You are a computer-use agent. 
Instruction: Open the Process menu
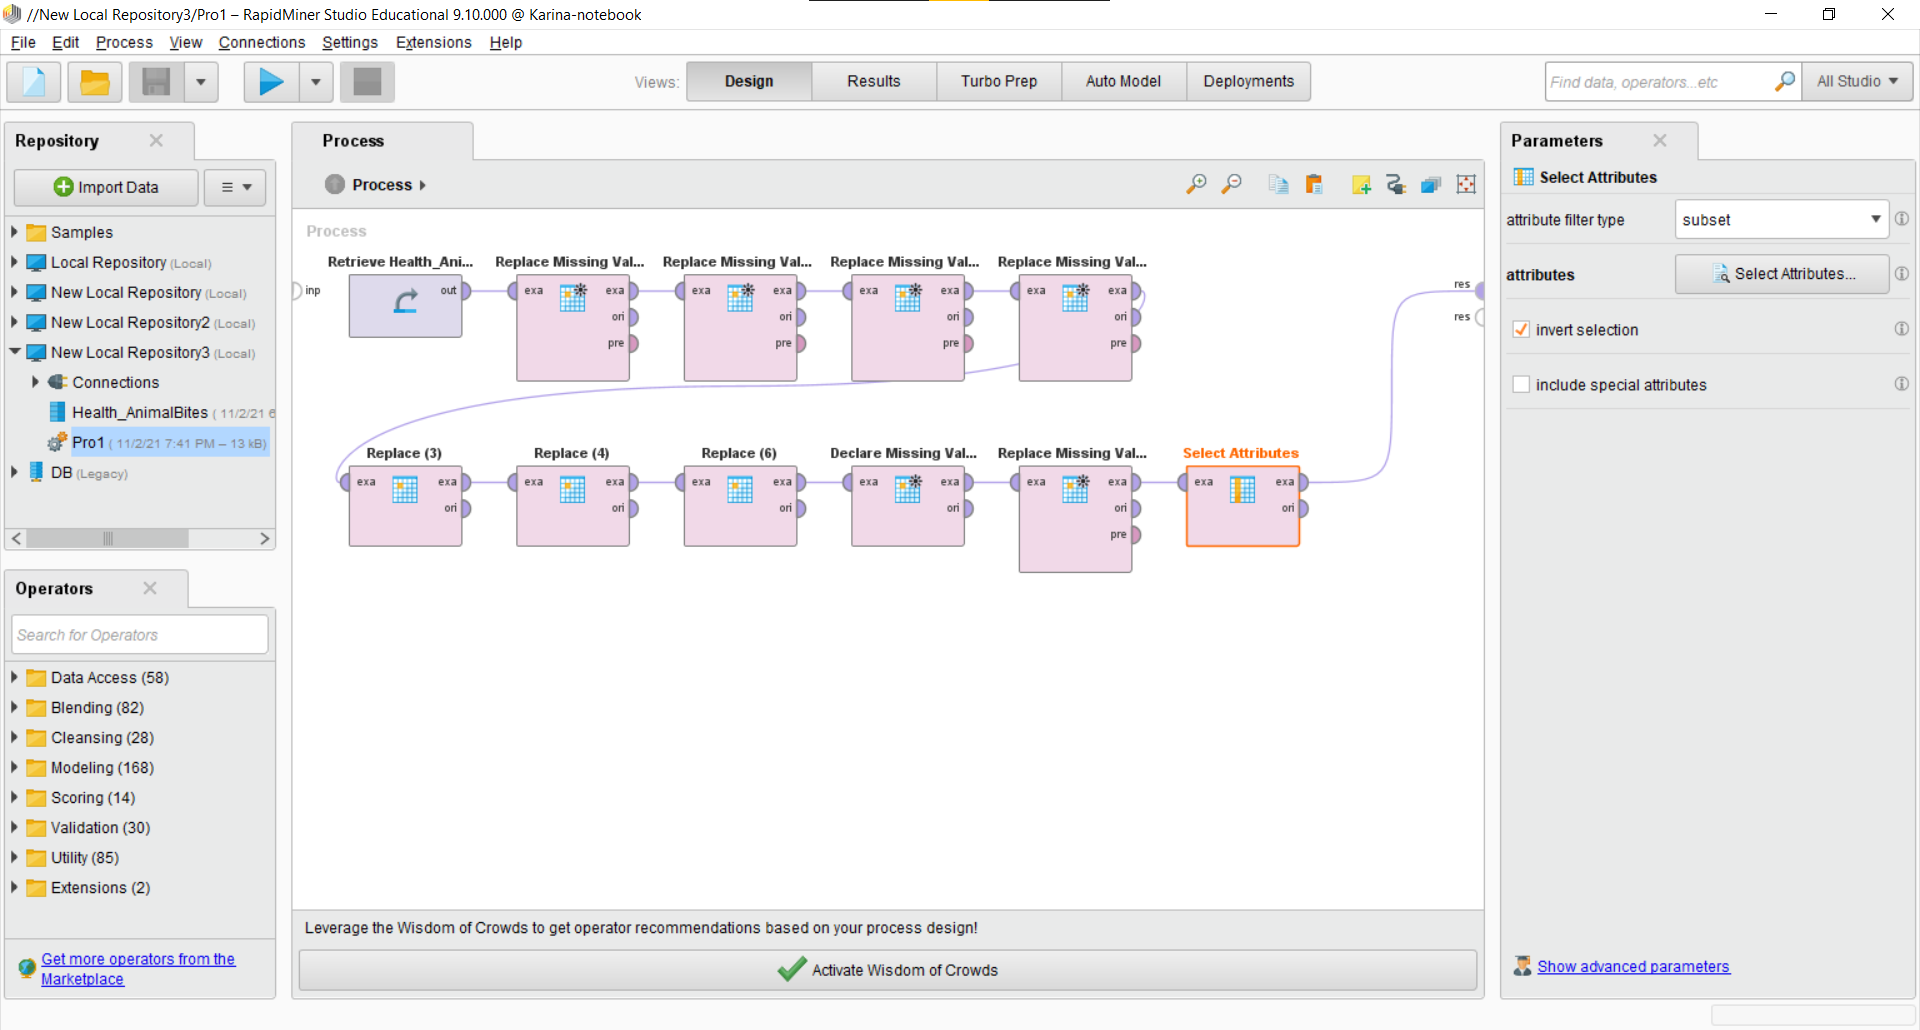pyautogui.click(x=124, y=42)
